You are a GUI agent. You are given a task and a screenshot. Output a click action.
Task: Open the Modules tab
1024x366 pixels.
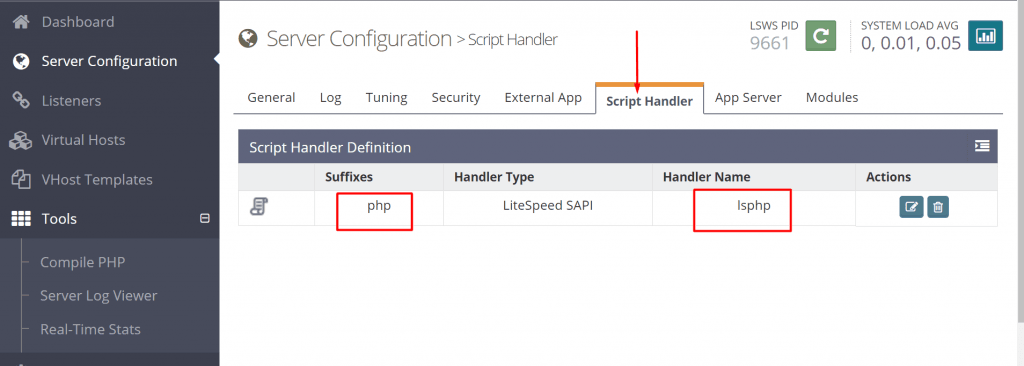pyautogui.click(x=832, y=97)
